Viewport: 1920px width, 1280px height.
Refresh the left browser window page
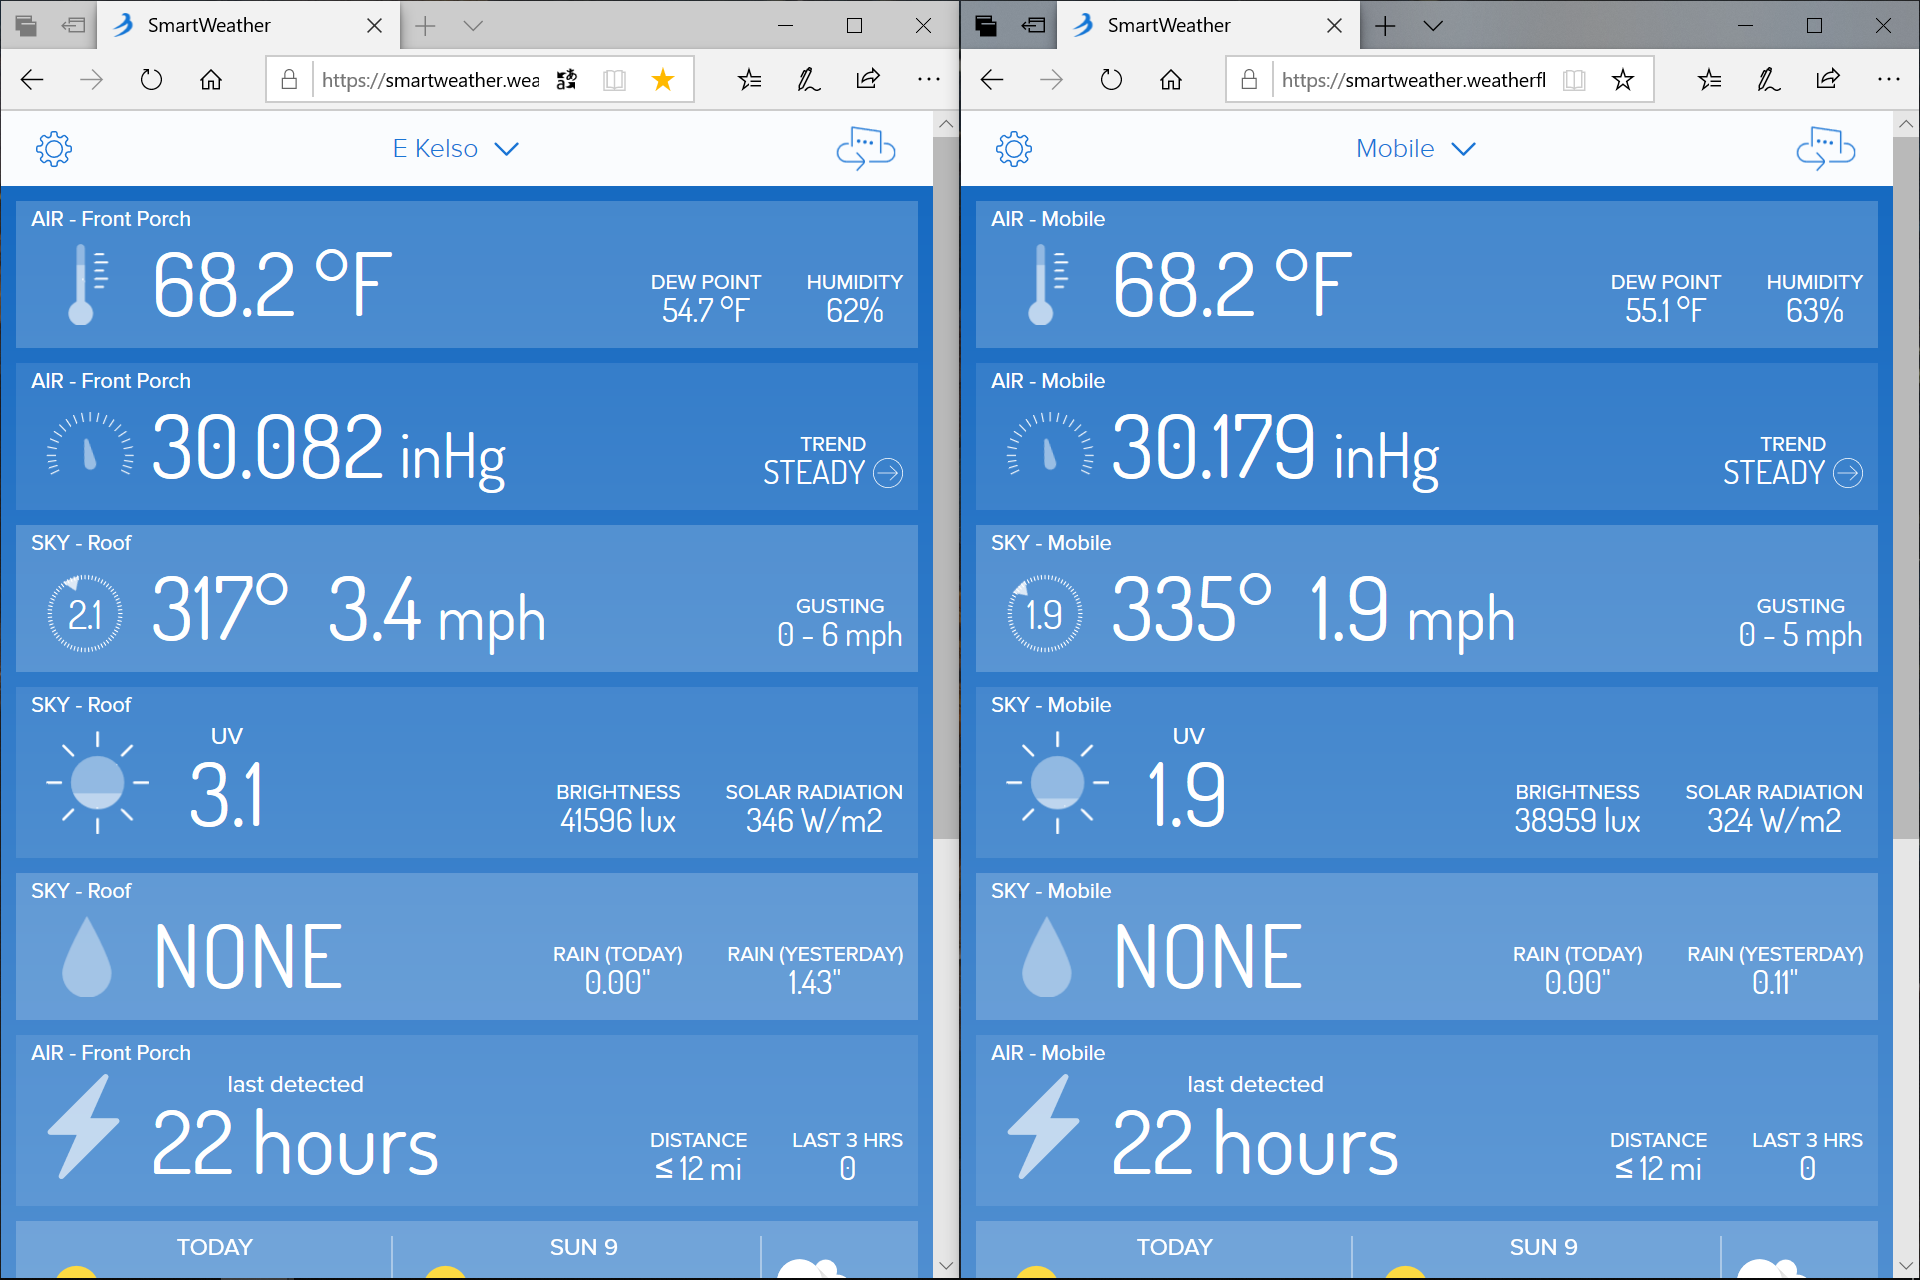(x=151, y=80)
